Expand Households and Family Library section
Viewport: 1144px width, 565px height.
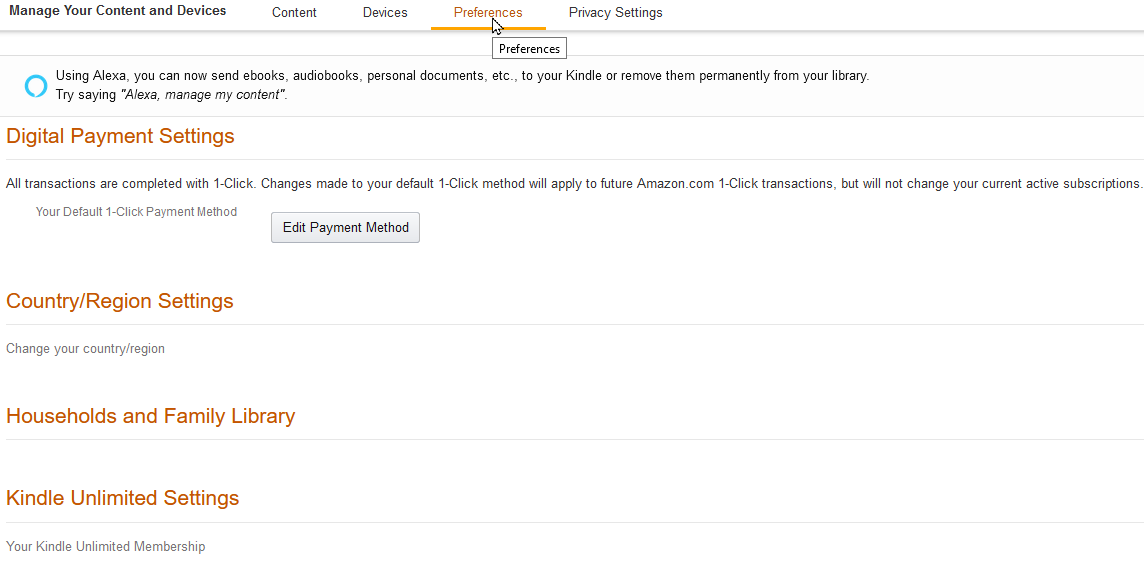(x=150, y=417)
